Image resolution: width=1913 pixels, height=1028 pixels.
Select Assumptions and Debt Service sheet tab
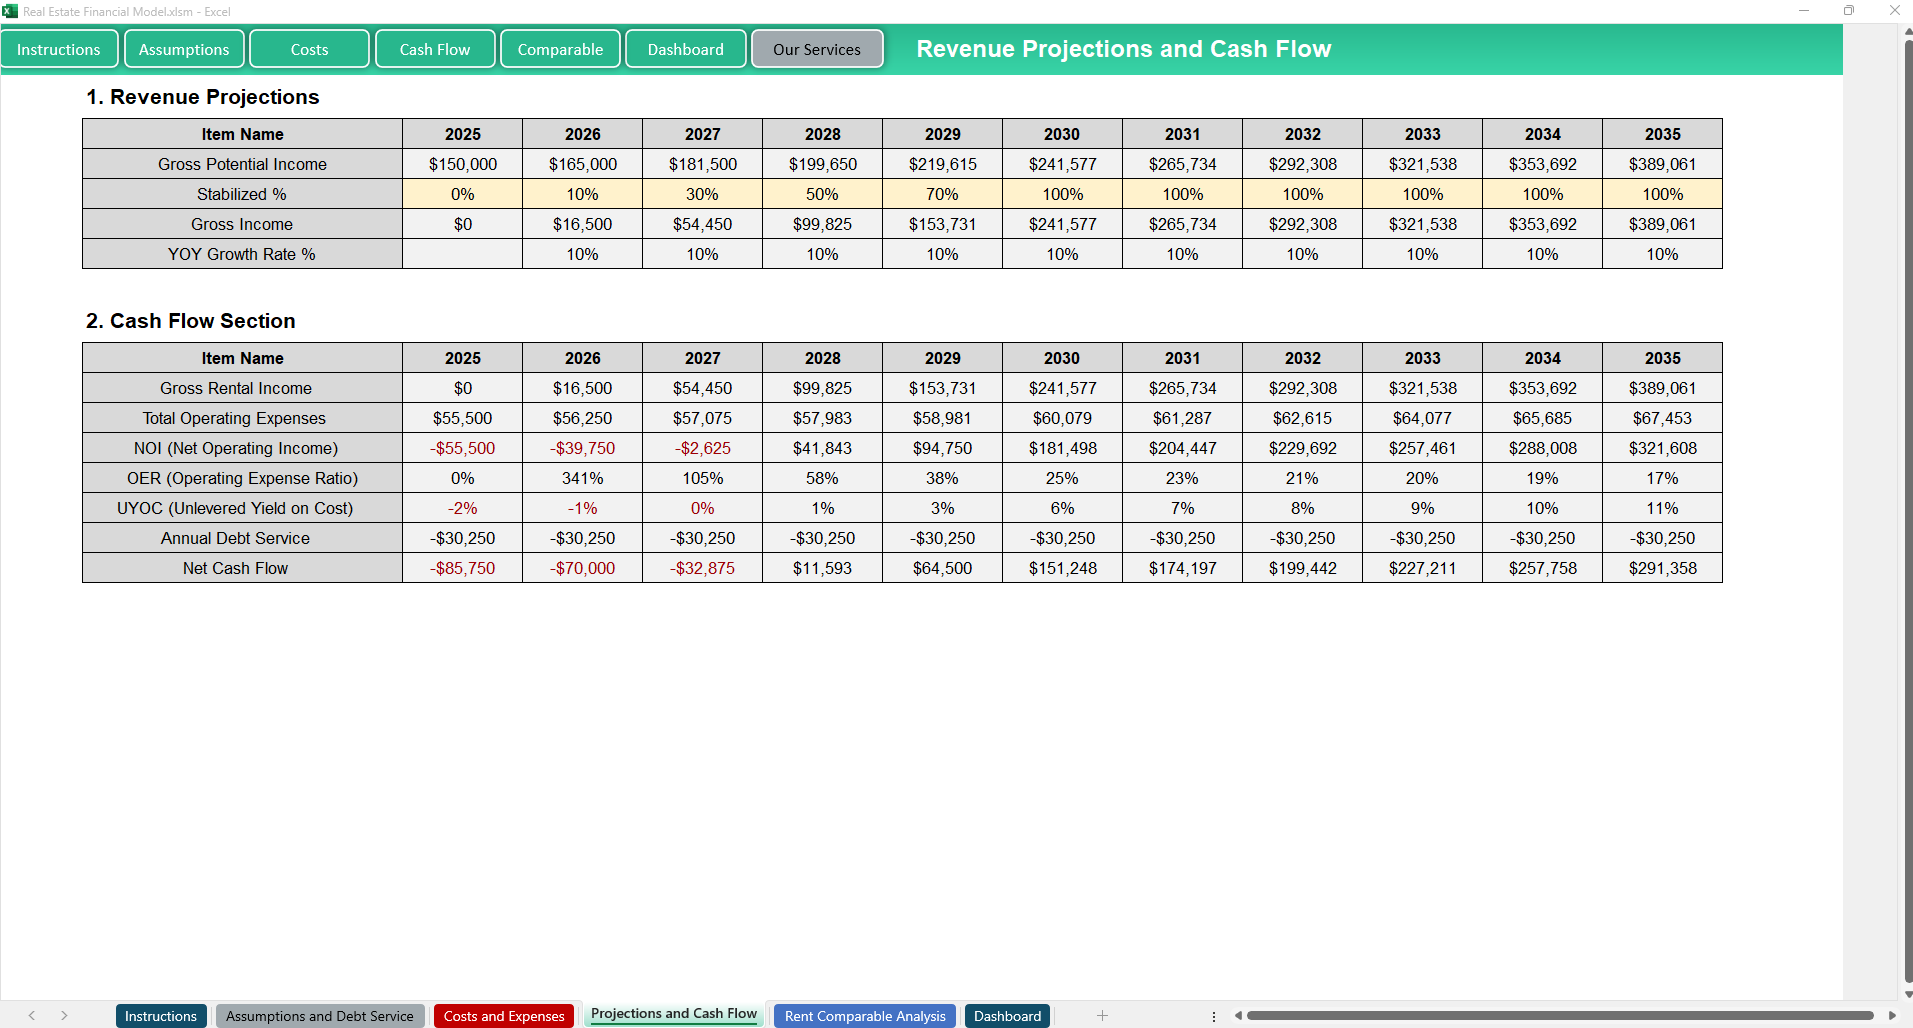click(x=319, y=1016)
